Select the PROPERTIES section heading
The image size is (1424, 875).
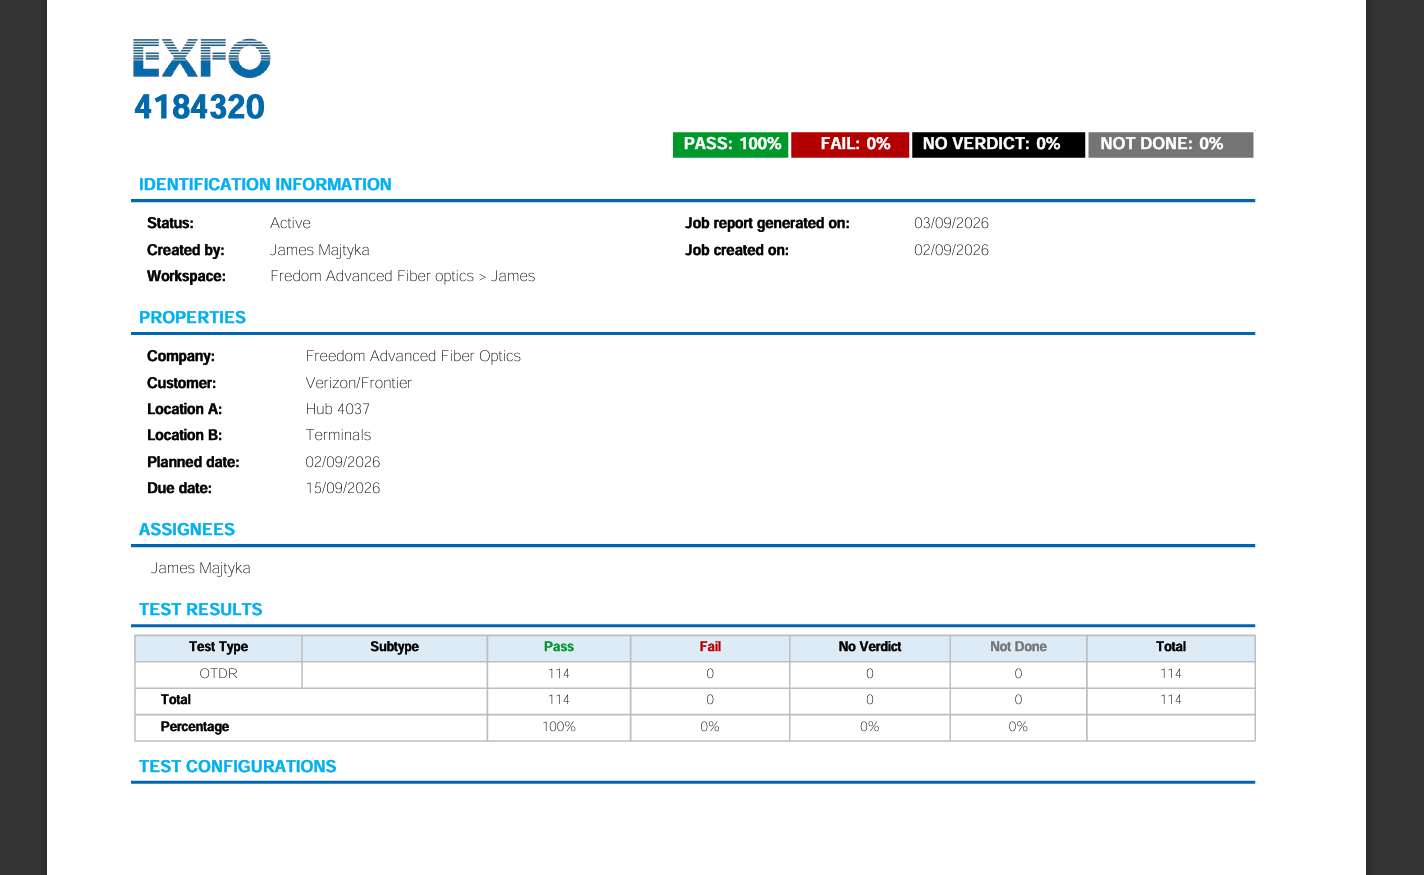click(192, 317)
